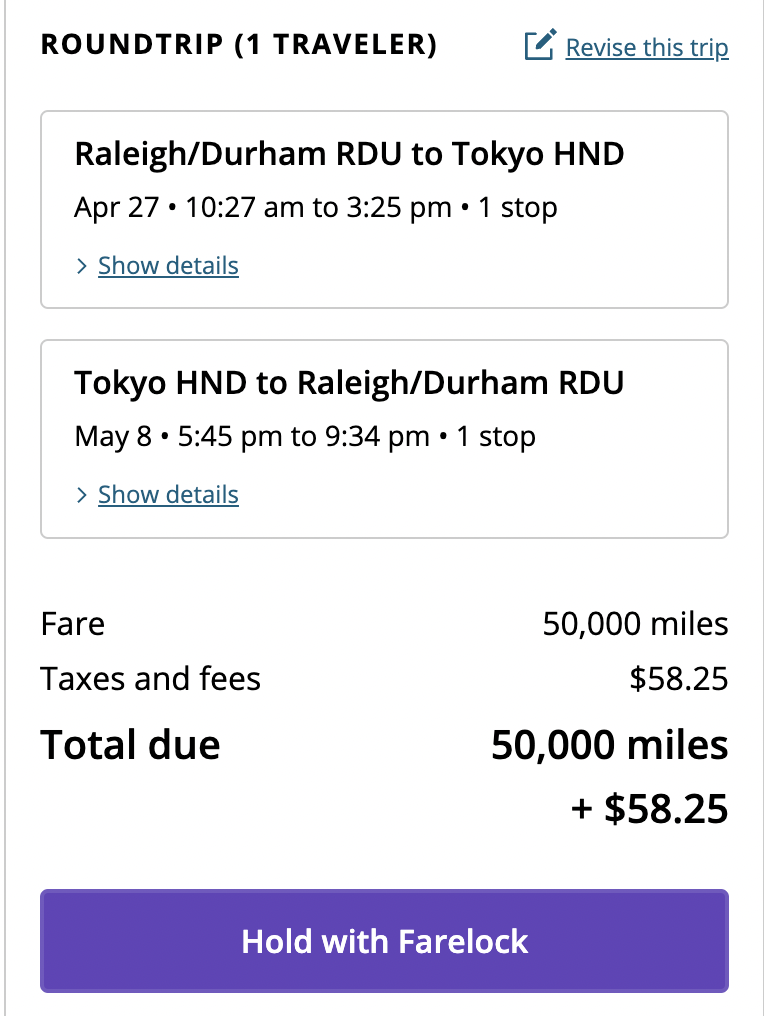Click the pencil edit icon beside Revise this trip
Viewport: 764px width, 1016px height.
pyautogui.click(x=540, y=45)
